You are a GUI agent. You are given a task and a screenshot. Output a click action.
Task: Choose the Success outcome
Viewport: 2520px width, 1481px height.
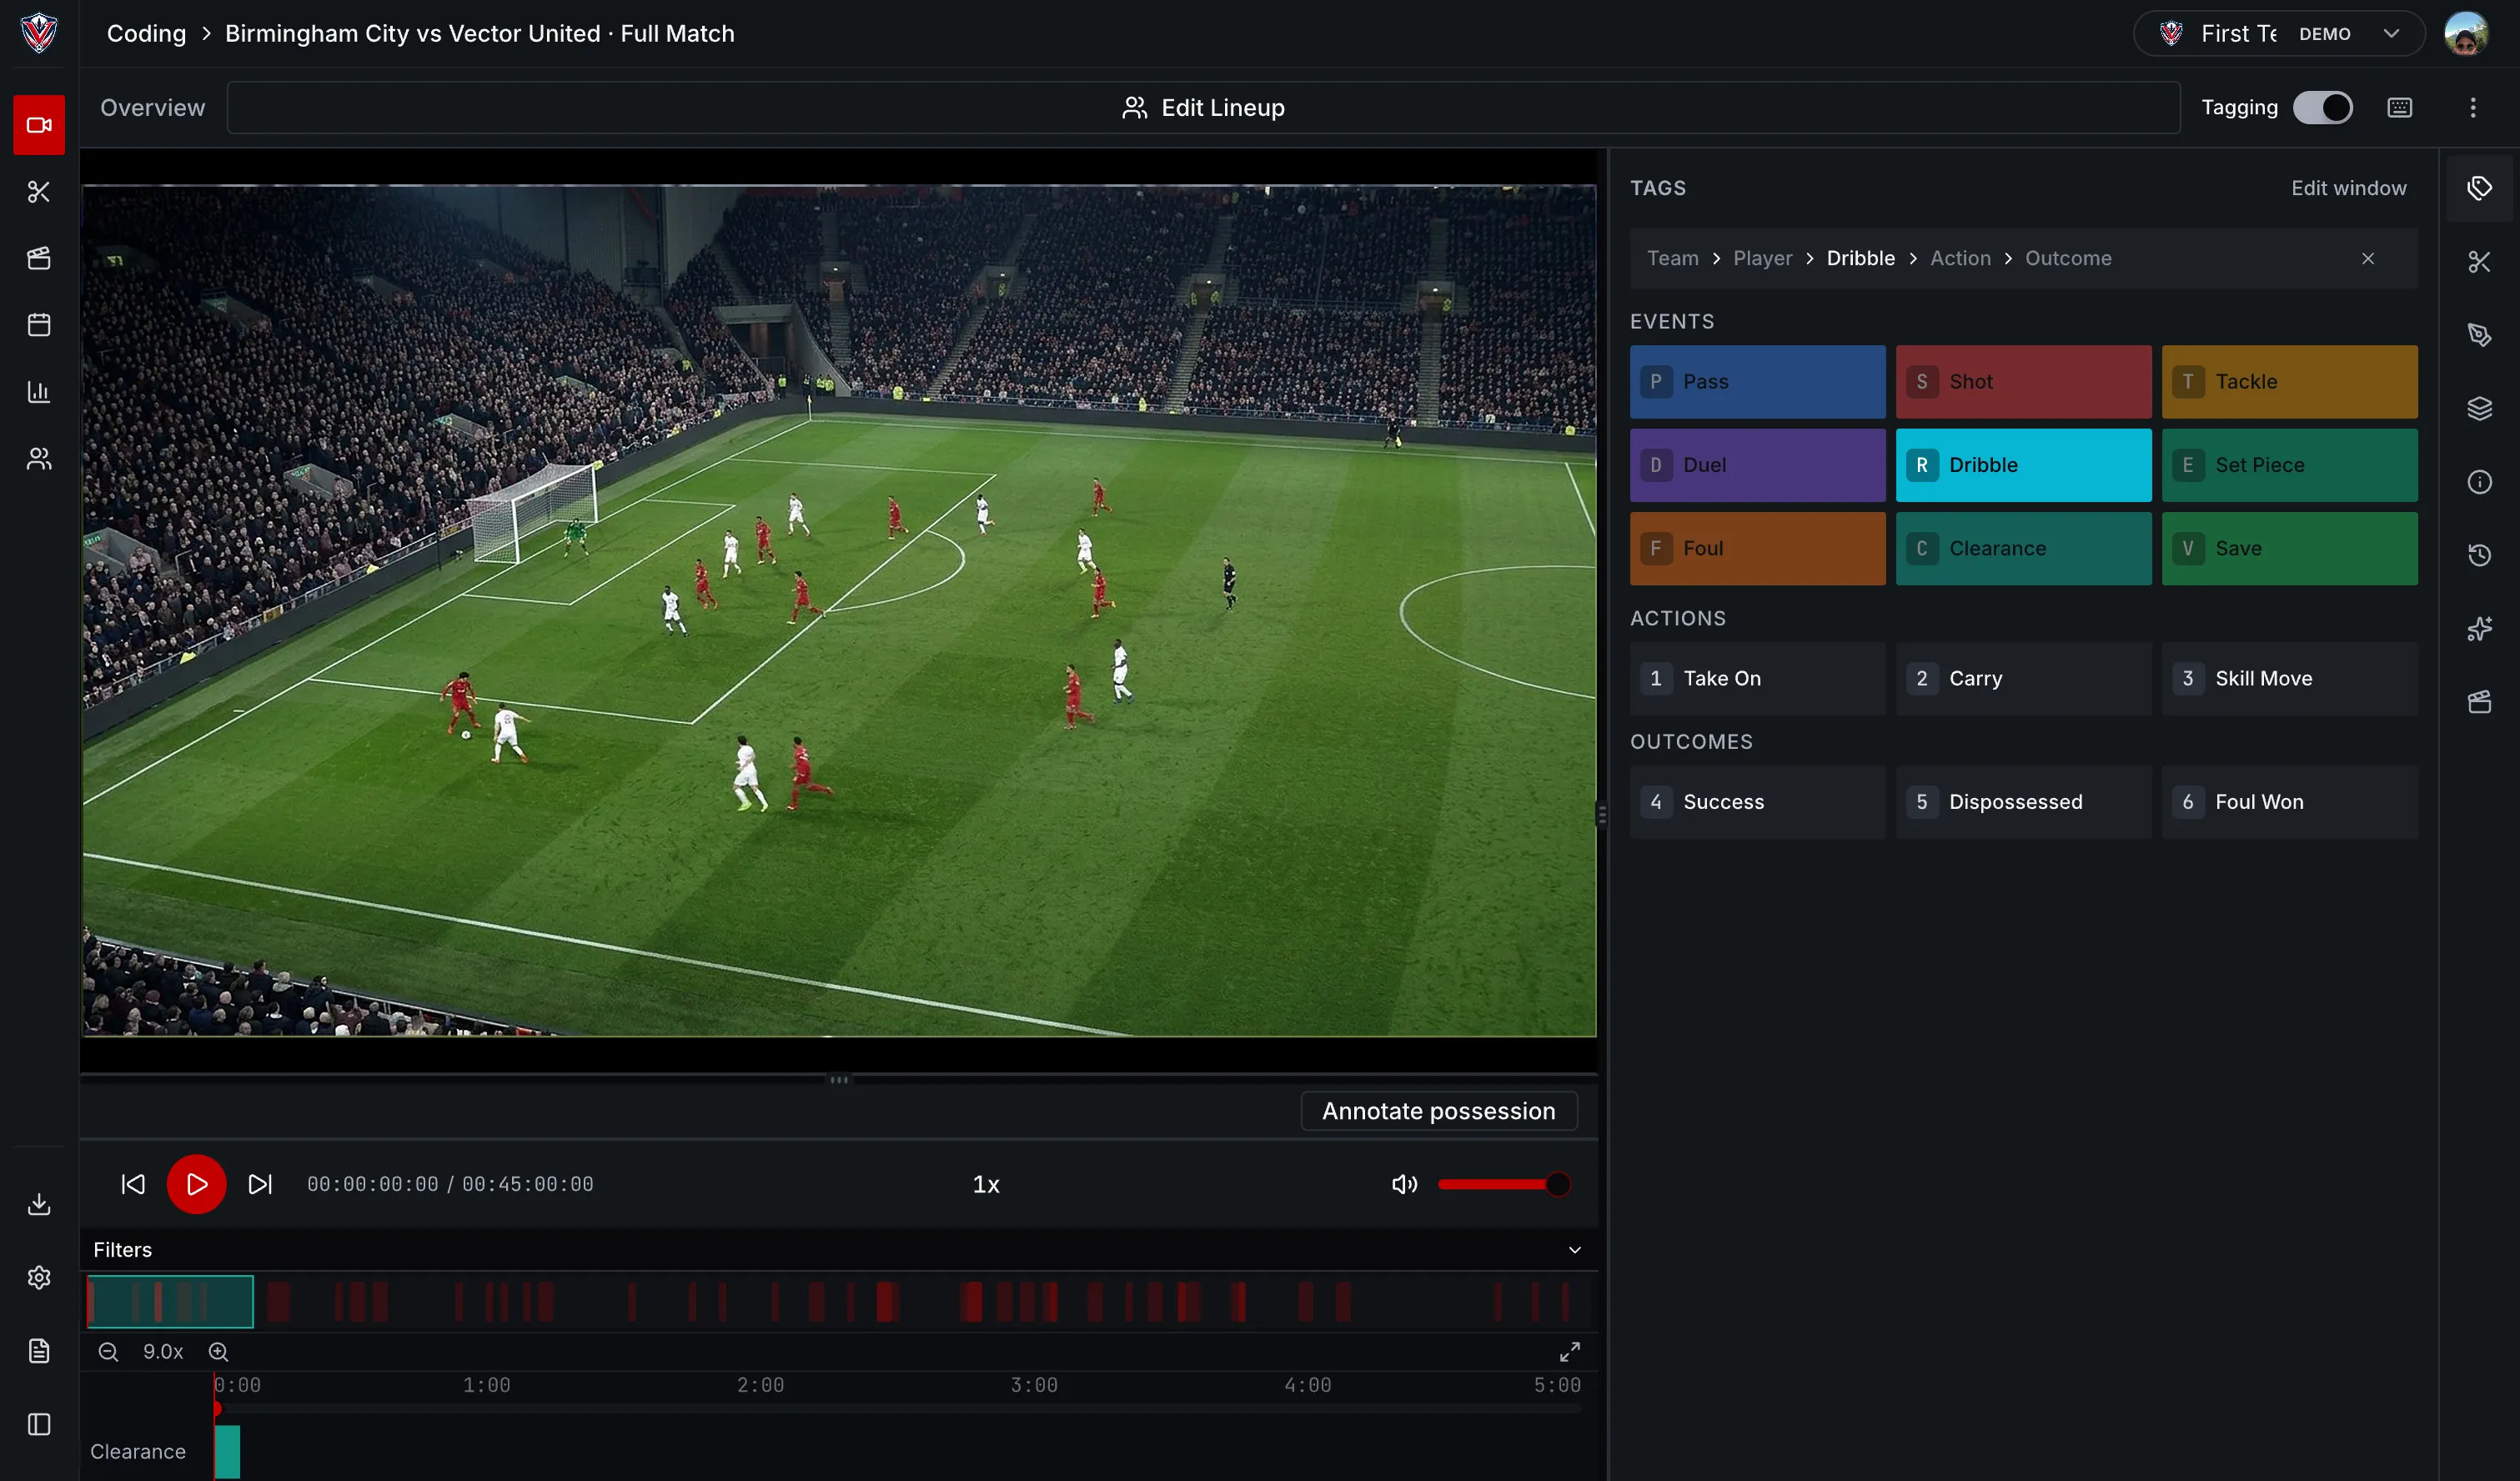pos(1757,802)
